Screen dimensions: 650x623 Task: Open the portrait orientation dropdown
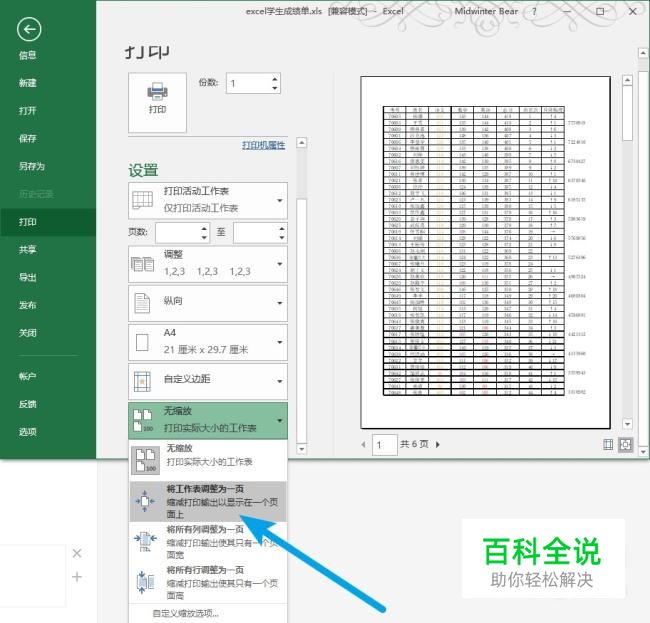pyautogui.click(x=208, y=303)
